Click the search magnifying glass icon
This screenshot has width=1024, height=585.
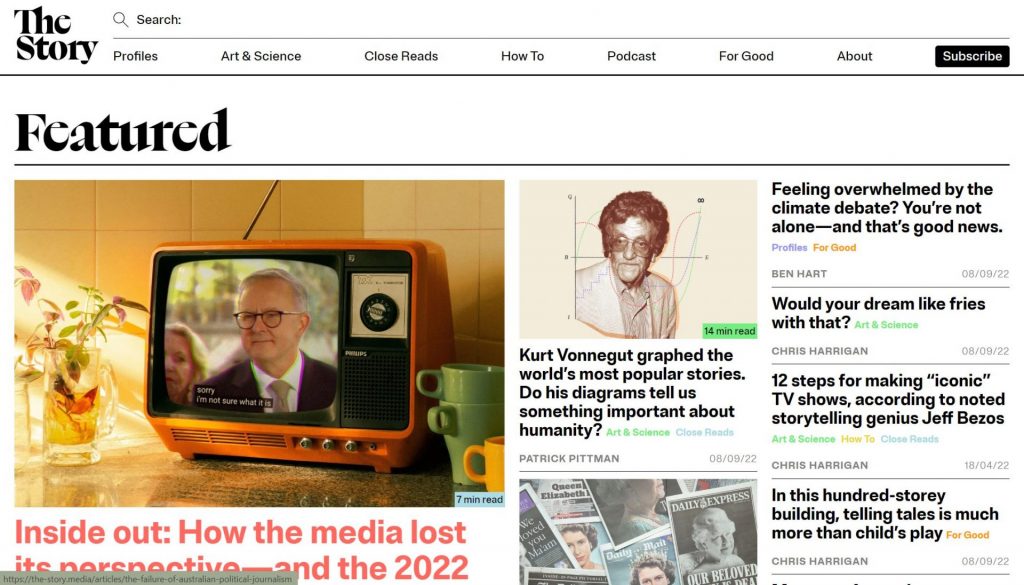pos(120,20)
